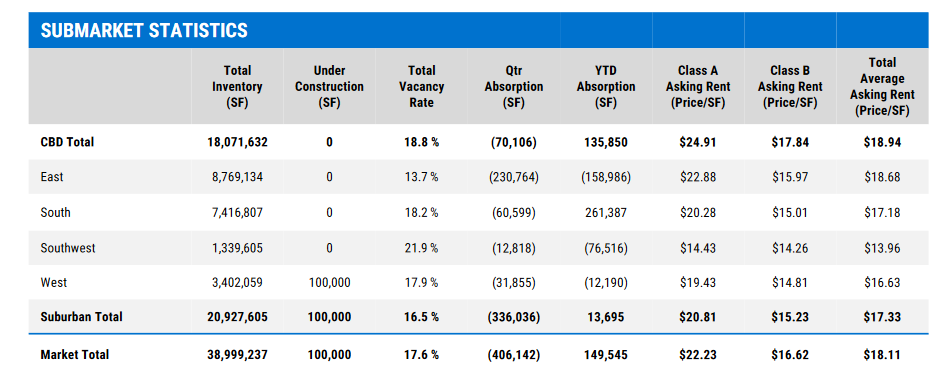Select the Class A Asking Rent header

[x=698, y=87]
